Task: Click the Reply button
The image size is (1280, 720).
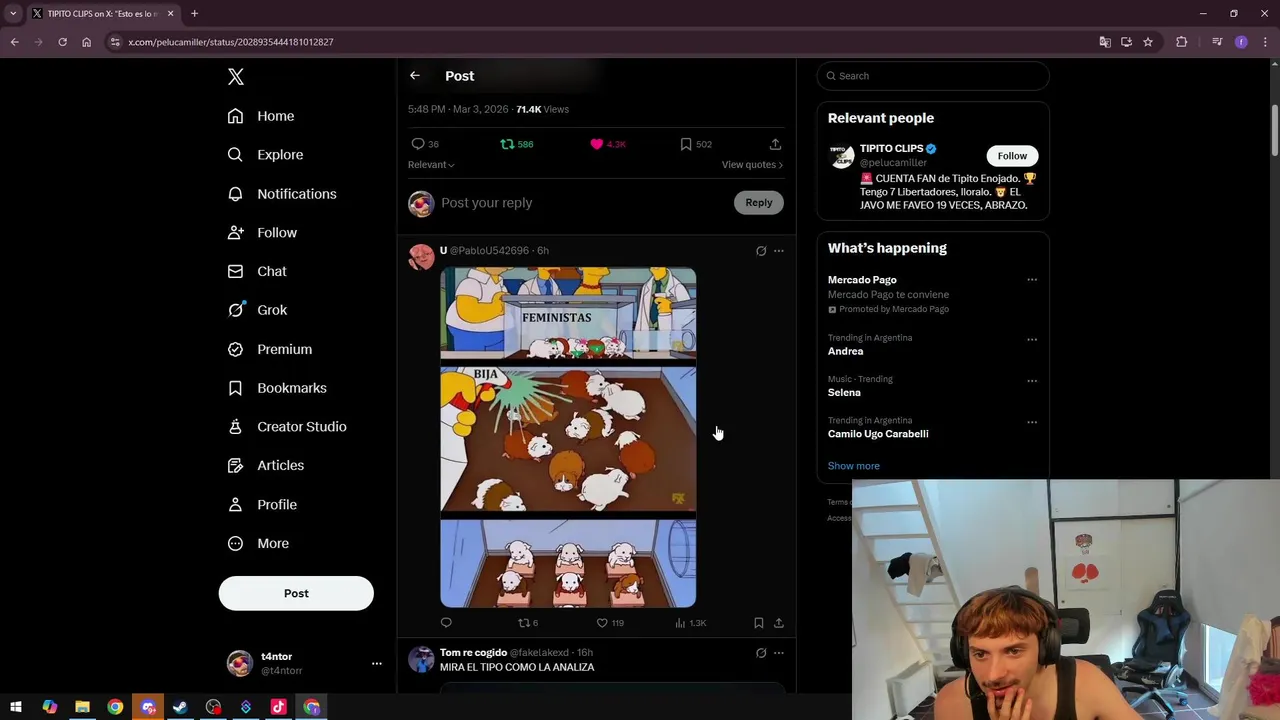Action: 759,203
